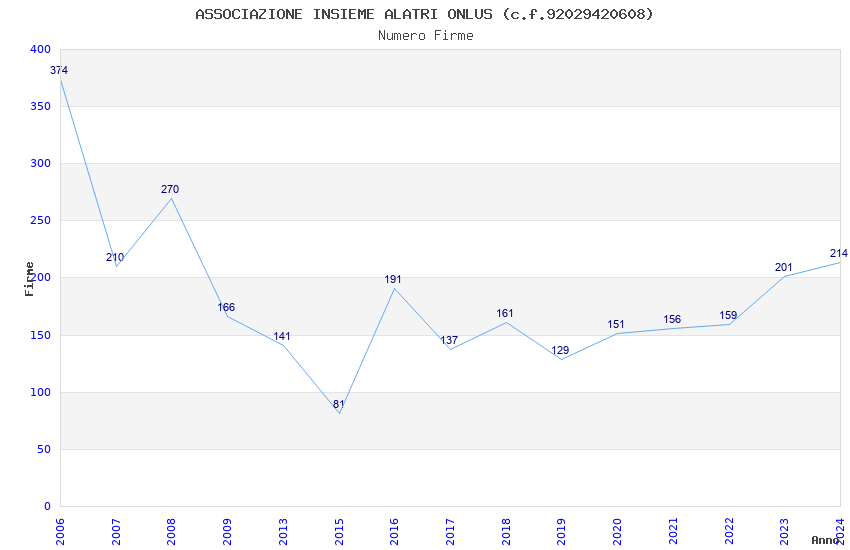The height and width of the screenshot is (550, 850).
Task: Click the x-axis year label 2019
Action: 562,532
